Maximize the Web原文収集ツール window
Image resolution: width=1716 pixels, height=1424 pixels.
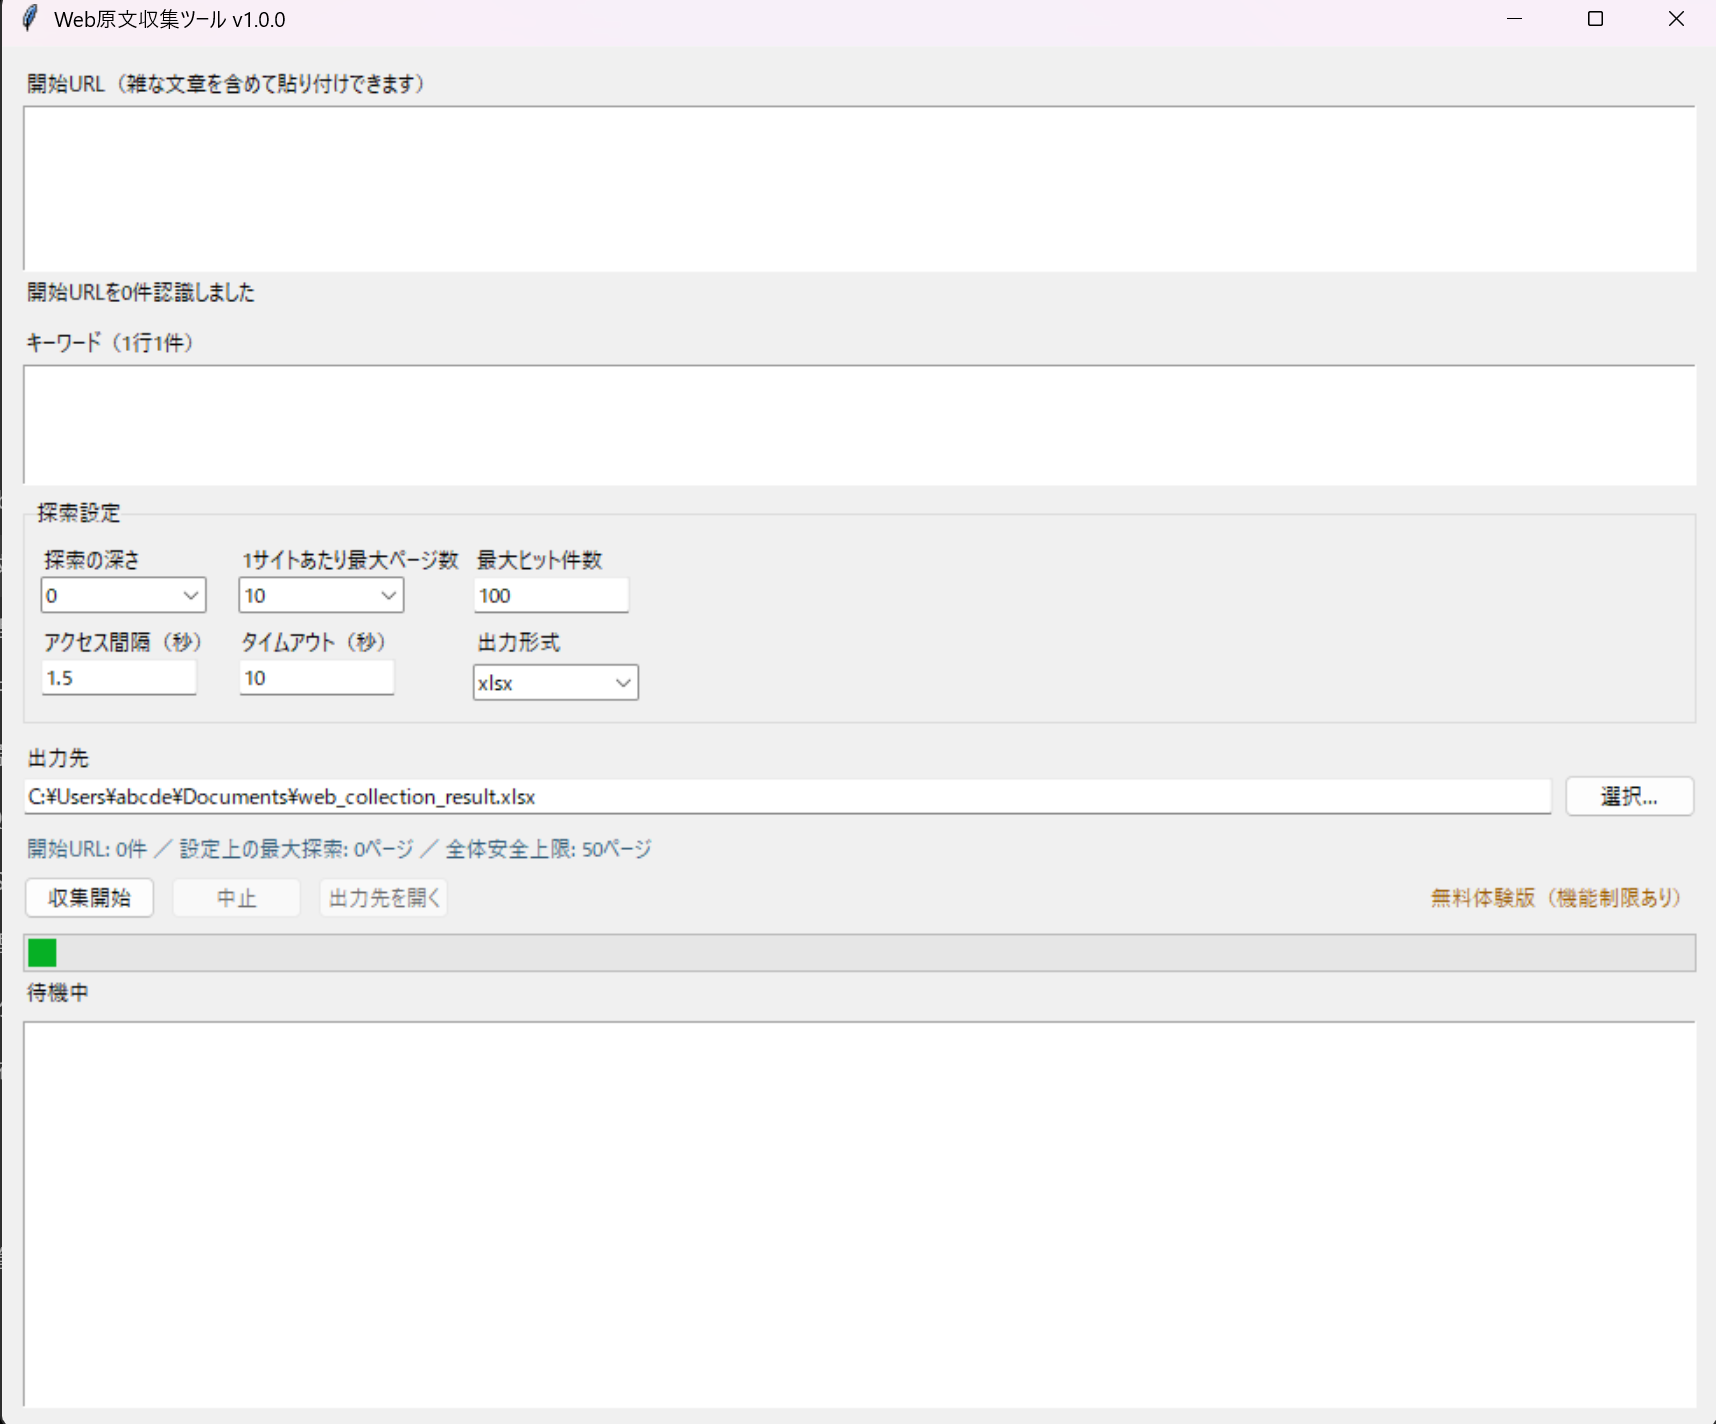(x=1596, y=19)
